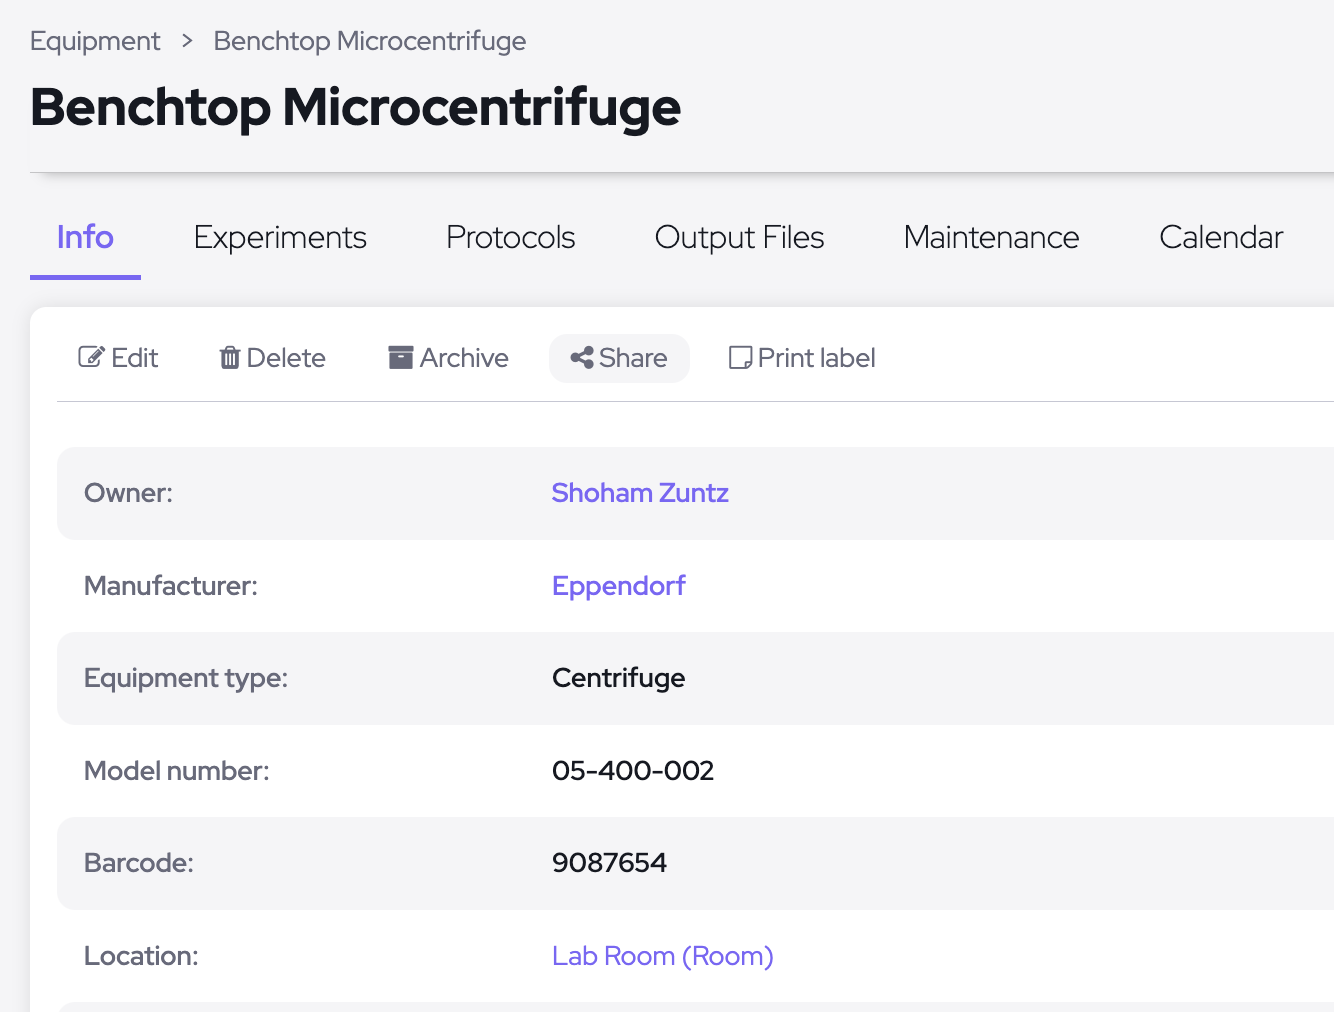Switch to the Info tab
The width and height of the screenshot is (1334, 1012).
pyautogui.click(x=85, y=237)
